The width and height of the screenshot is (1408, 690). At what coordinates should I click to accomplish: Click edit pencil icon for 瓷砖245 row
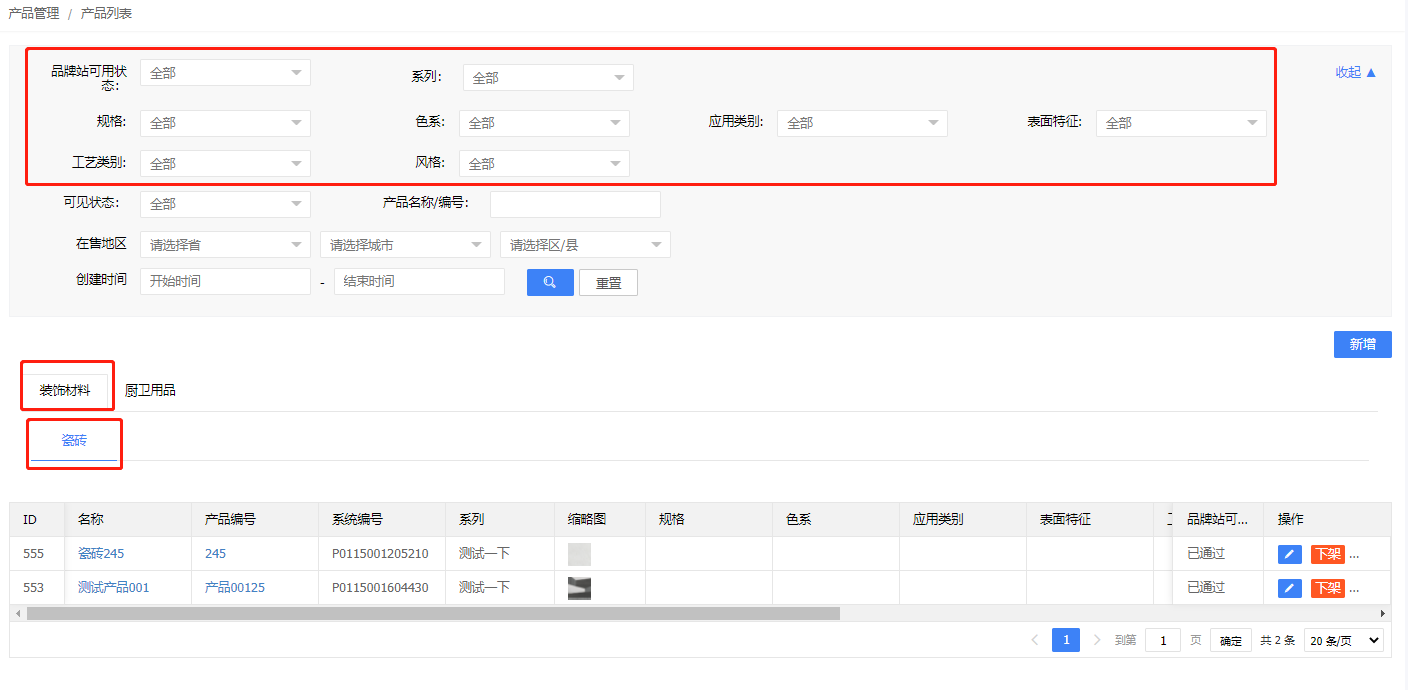pyautogui.click(x=1290, y=554)
